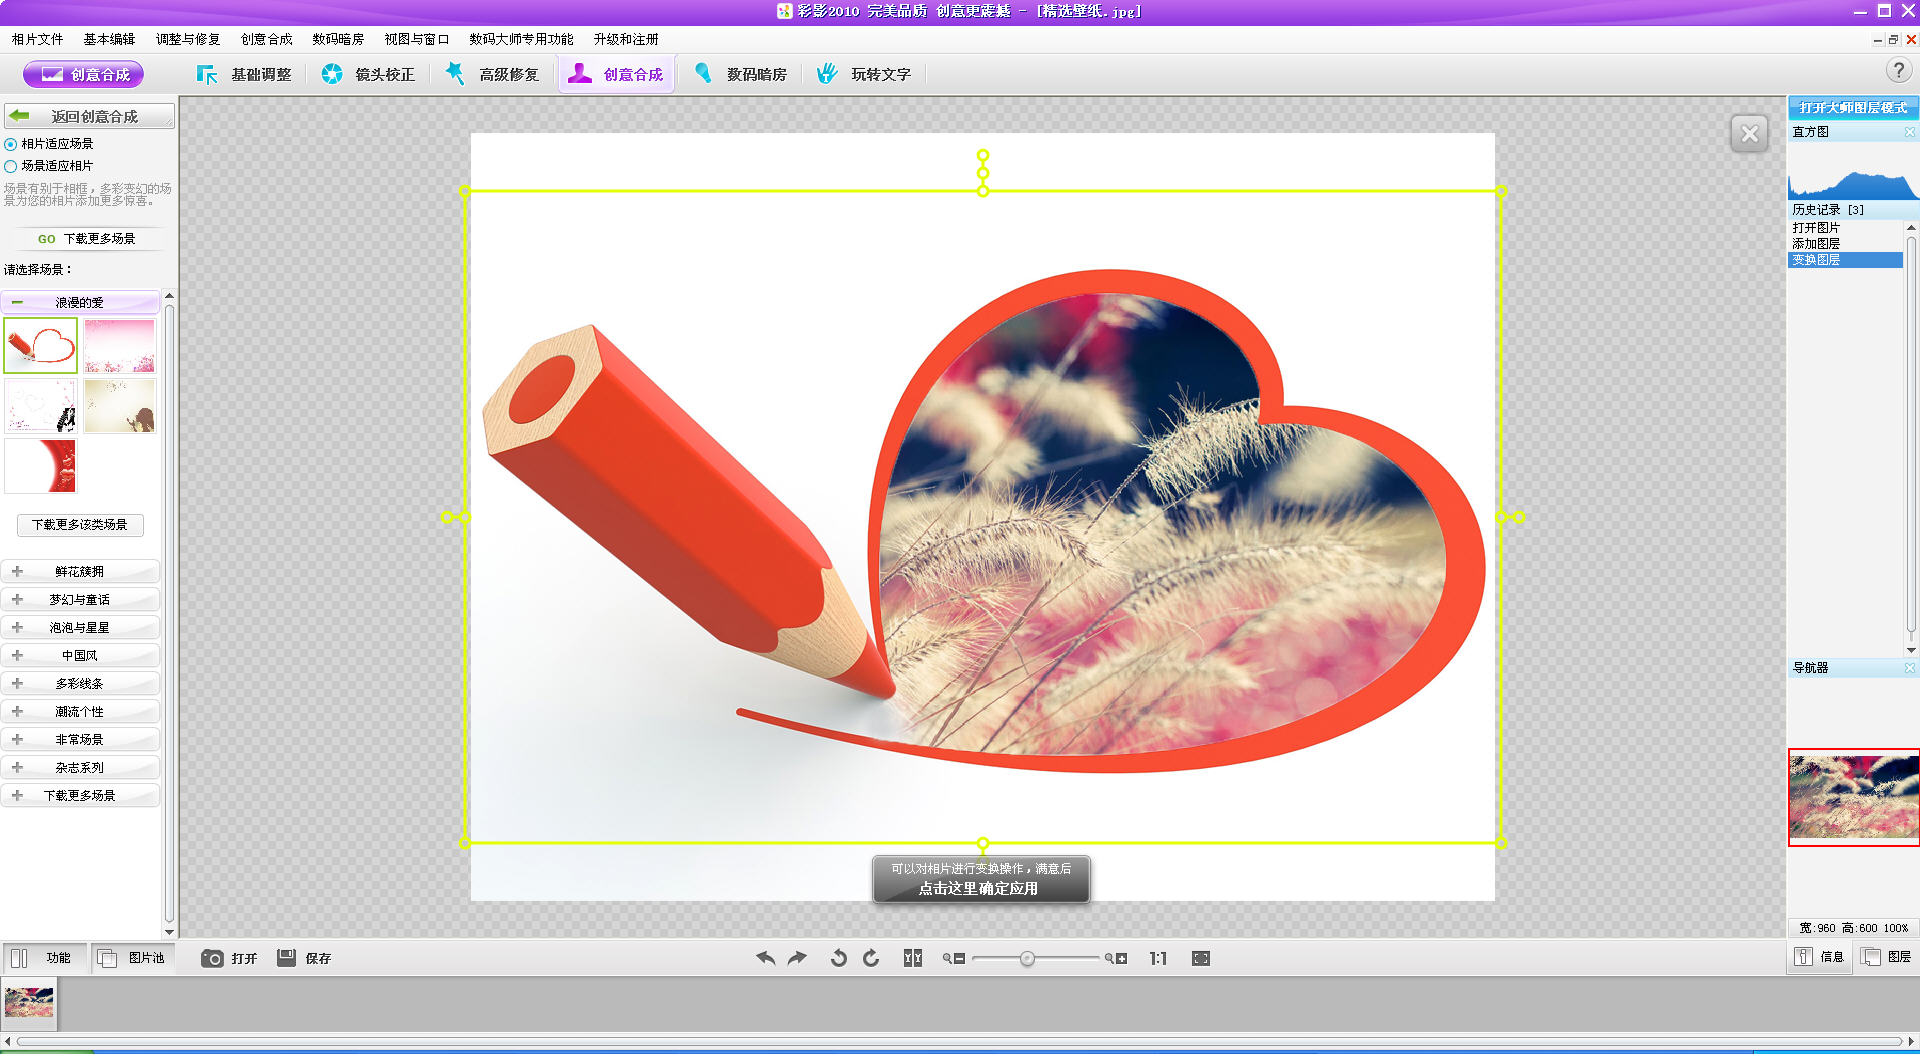Open 高级修复 advanced repair tool
This screenshot has width=1928, height=1058.
coord(494,75)
